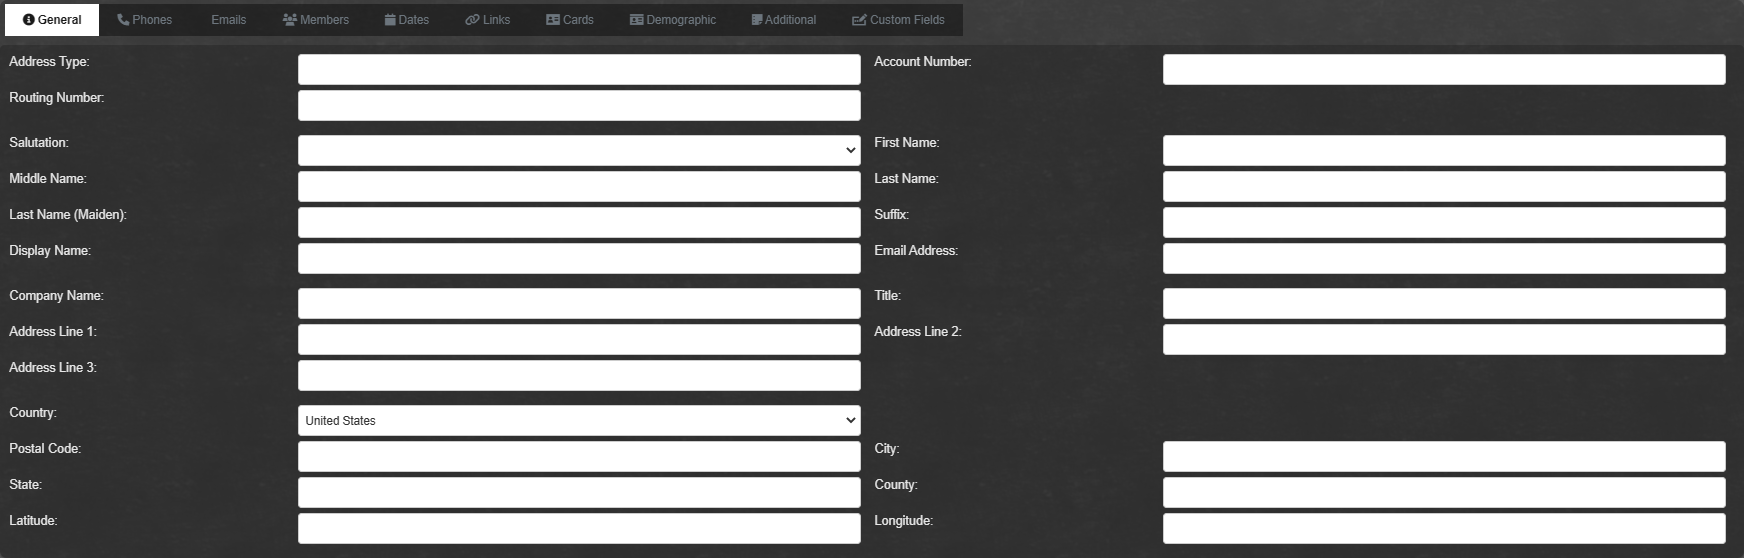Open the Links tab

(x=488, y=20)
